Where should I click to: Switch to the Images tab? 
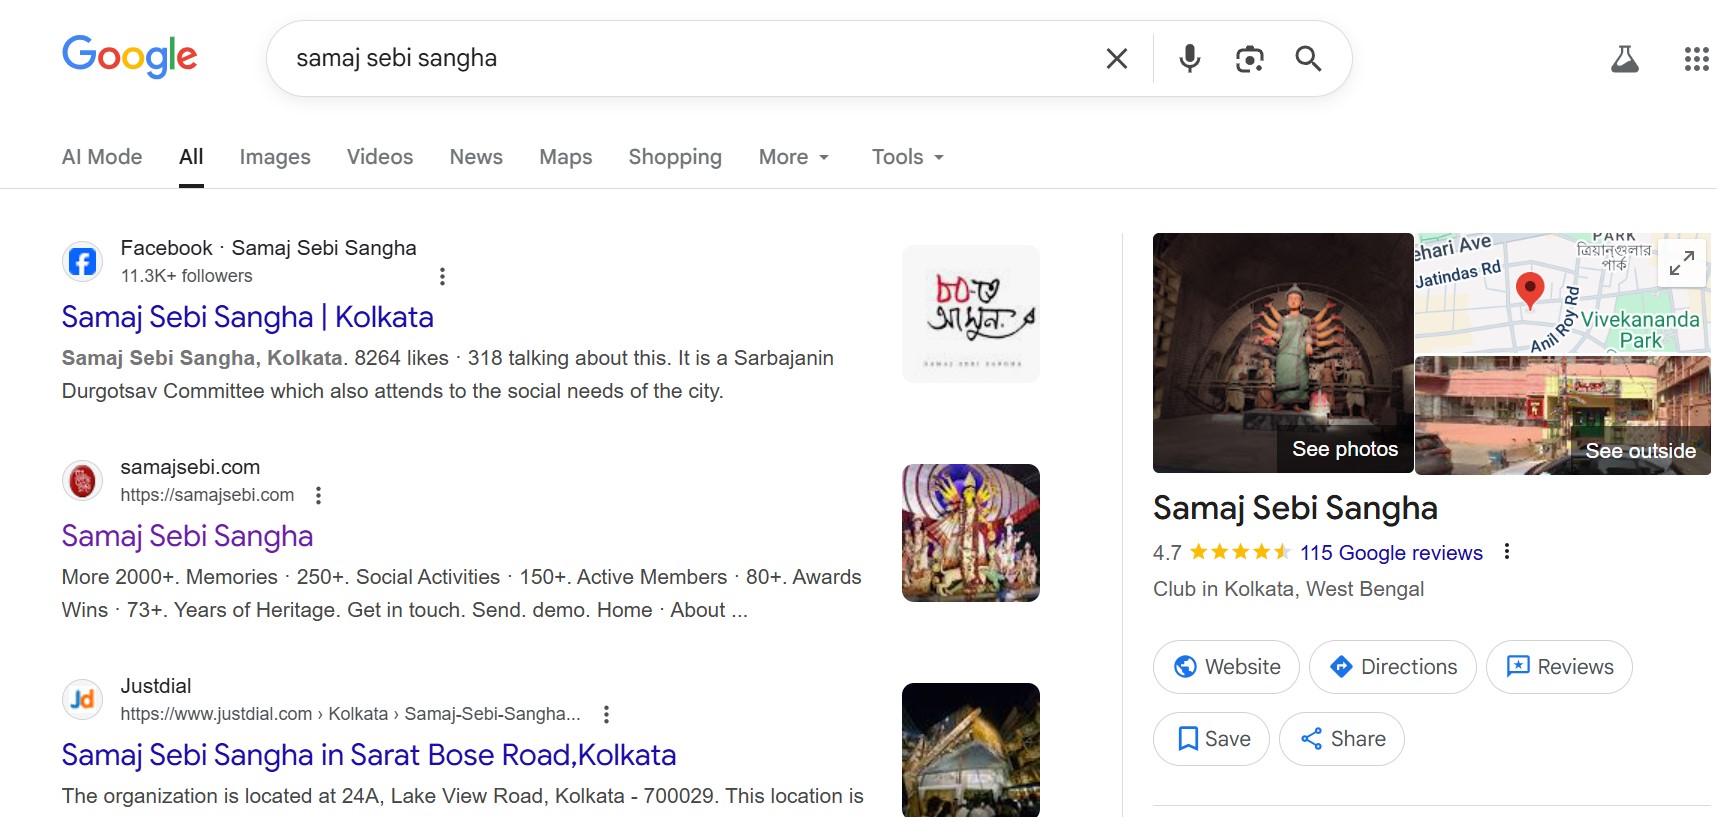tap(275, 157)
